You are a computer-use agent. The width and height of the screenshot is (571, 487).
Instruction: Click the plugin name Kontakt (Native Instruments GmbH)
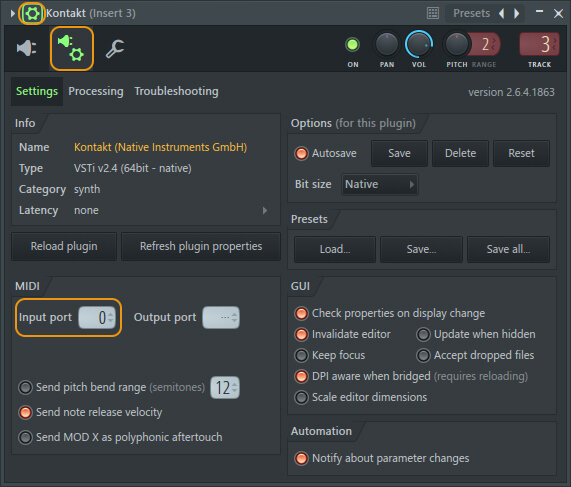click(x=160, y=147)
